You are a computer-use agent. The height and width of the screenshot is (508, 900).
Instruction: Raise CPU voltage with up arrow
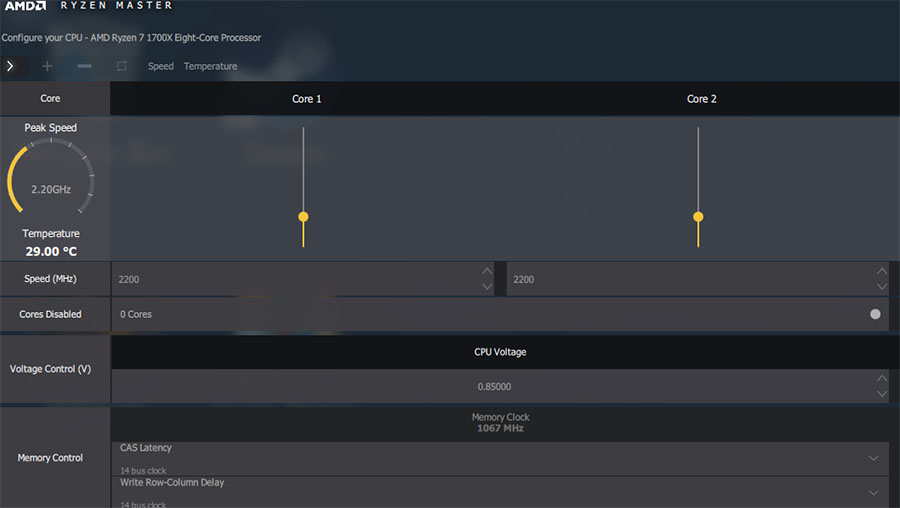(882, 378)
